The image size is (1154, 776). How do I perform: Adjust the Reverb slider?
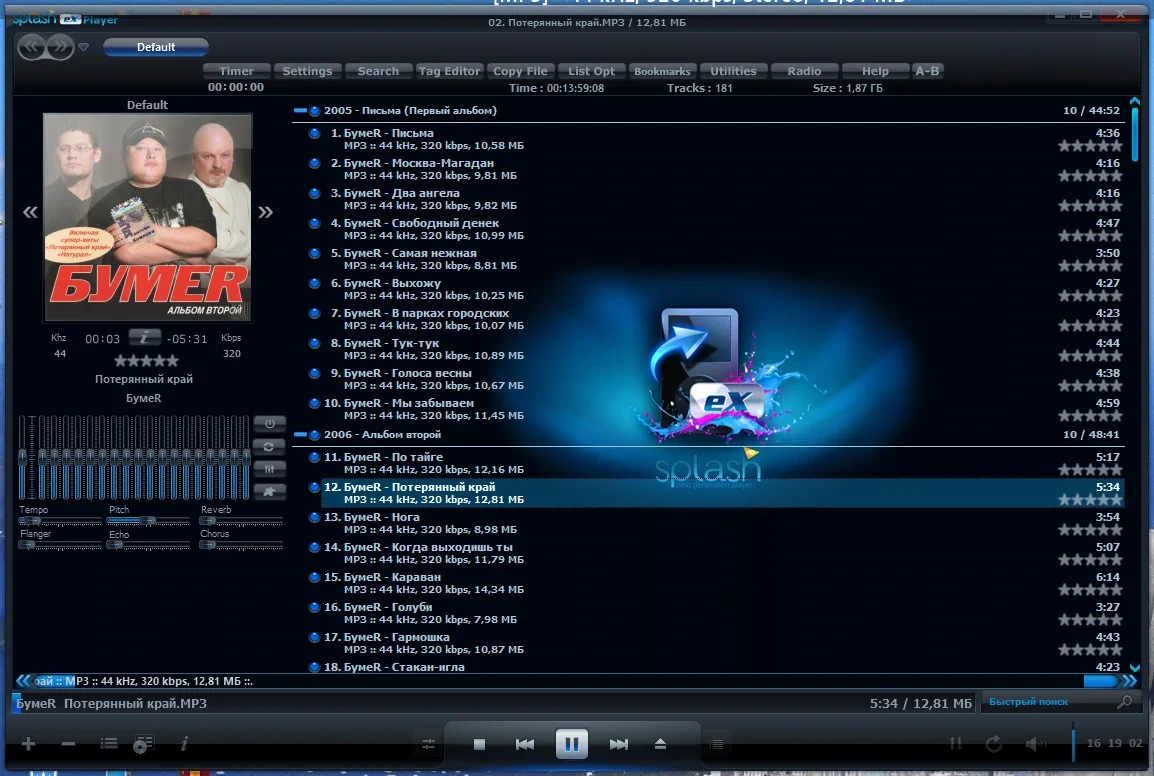click(241, 521)
